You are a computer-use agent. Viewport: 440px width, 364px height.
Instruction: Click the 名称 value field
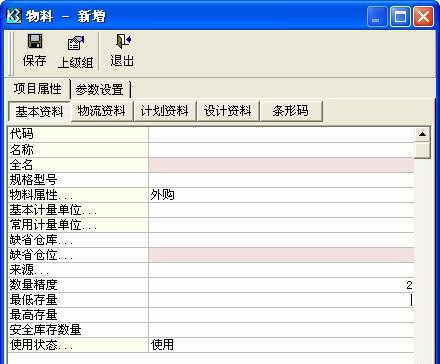pos(281,150)
